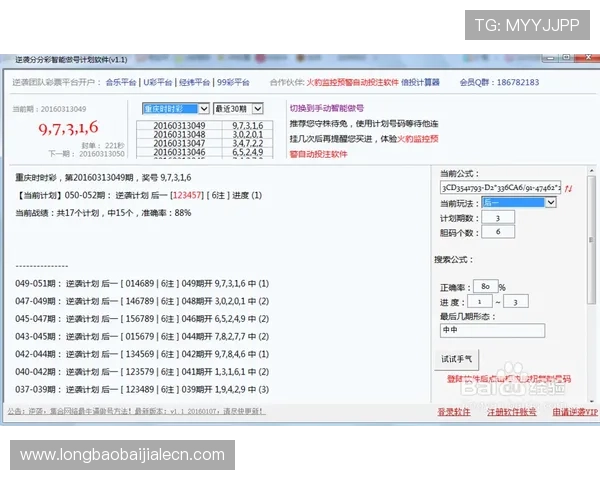Click 切换到手动智能做号 link
Screen dimensions: 600x480
click(326, 108)
